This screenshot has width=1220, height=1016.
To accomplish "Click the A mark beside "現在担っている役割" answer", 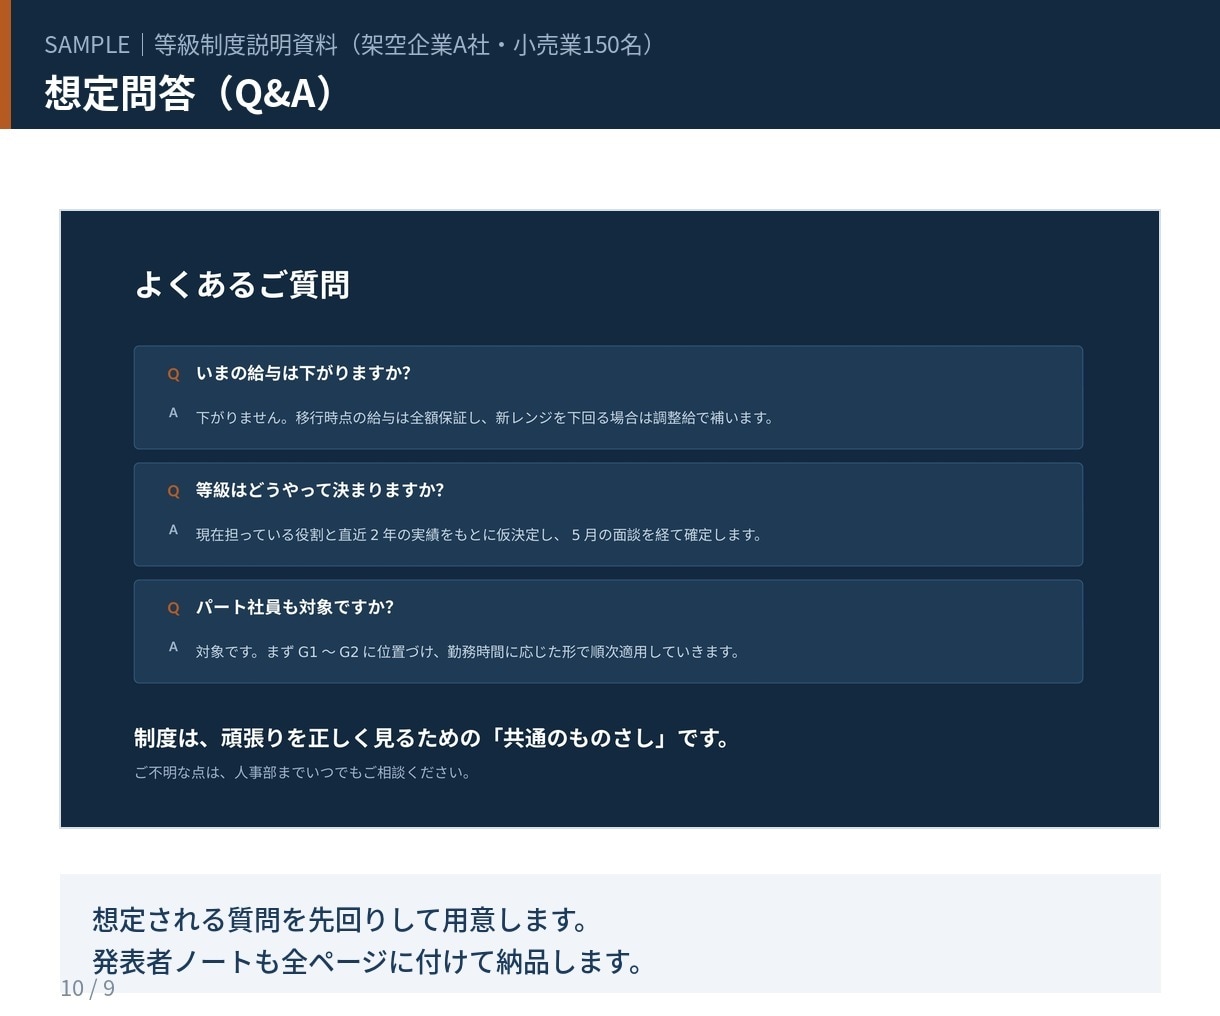I will (173, 530).
